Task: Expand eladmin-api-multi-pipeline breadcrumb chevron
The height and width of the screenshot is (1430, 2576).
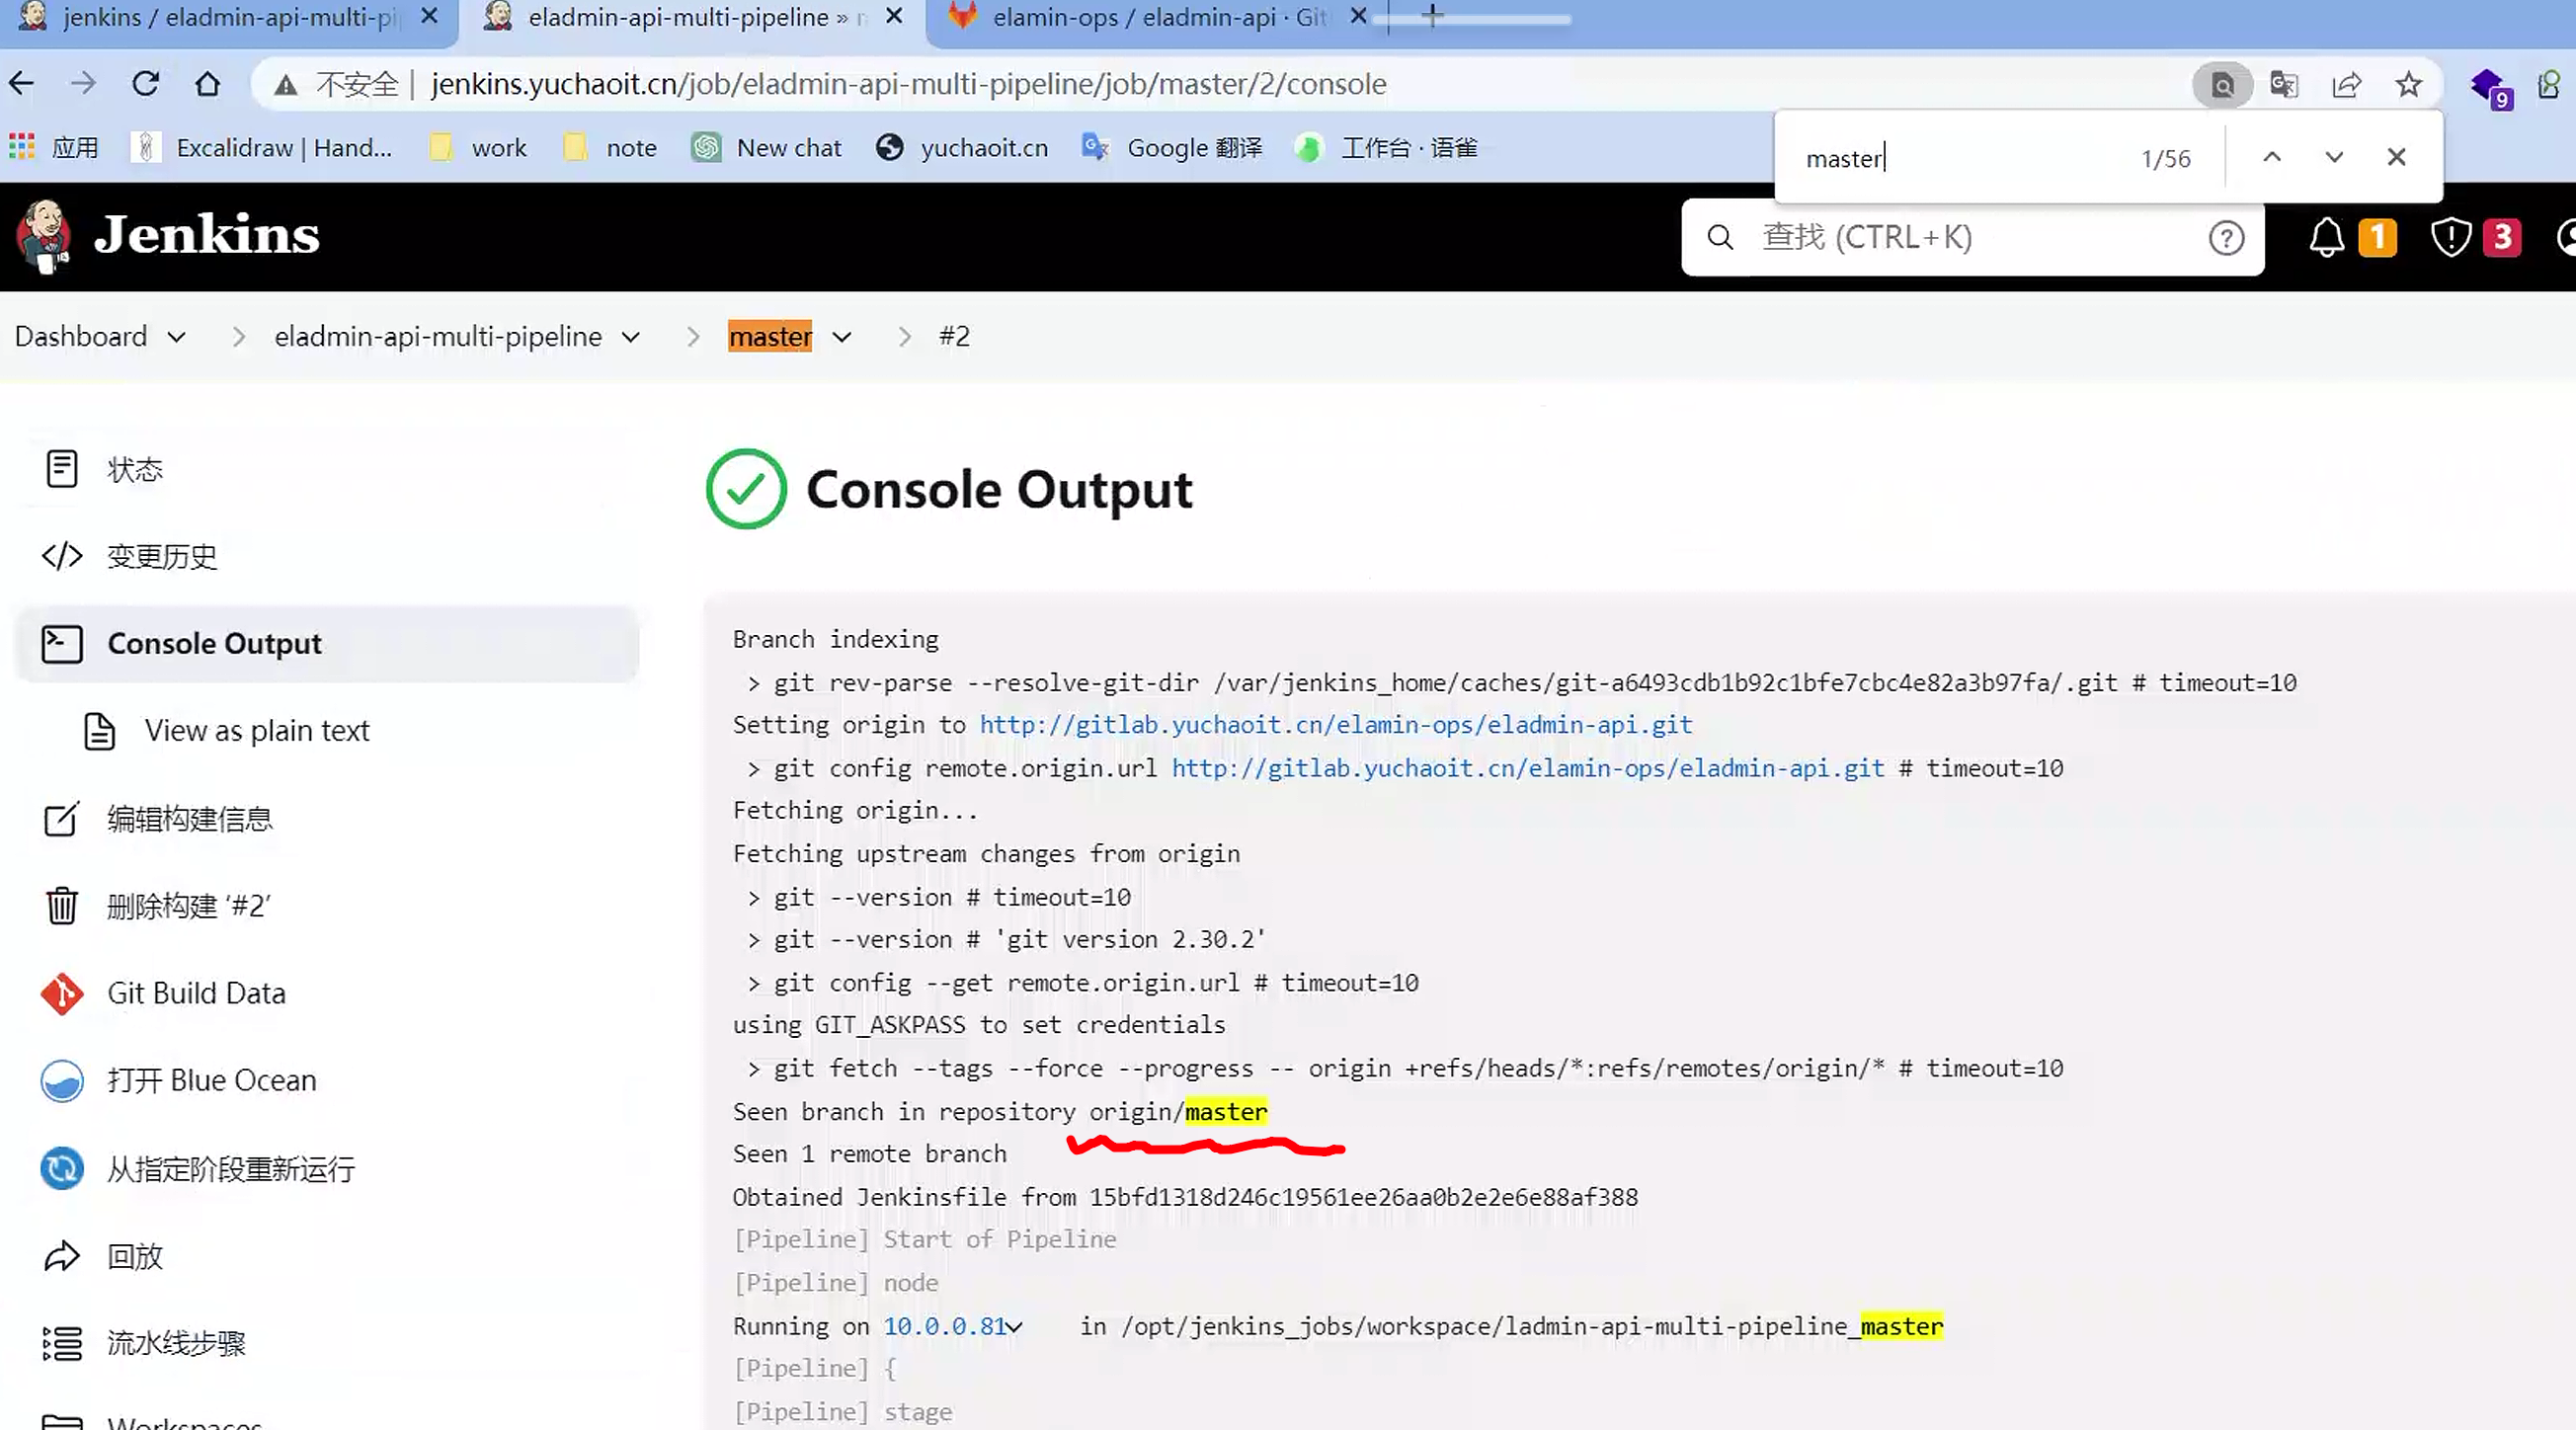Action: coord(631,337)
